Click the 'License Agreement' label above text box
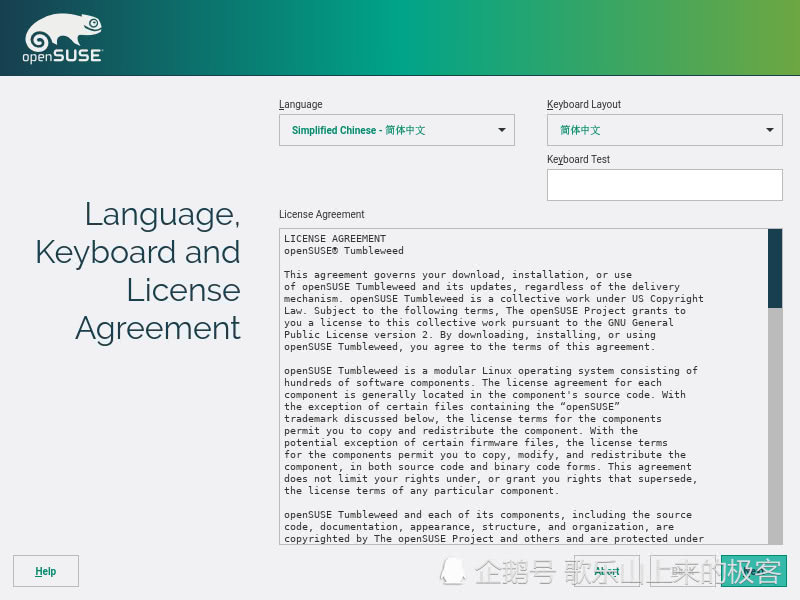800x600 pixels. tap(321, 214)
